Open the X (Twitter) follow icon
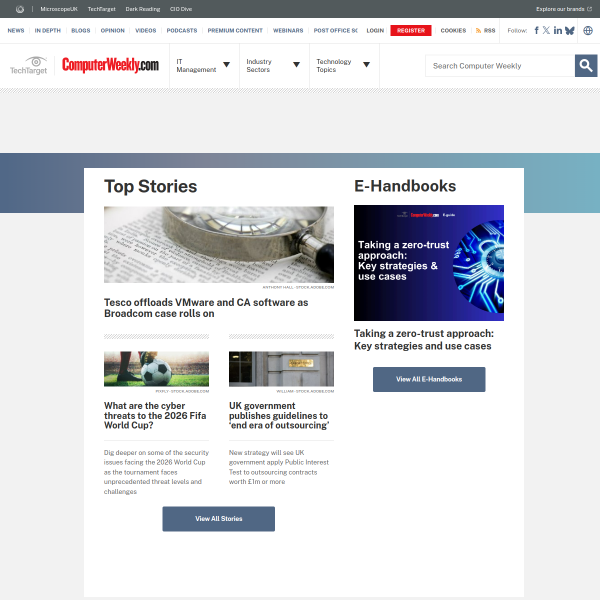Viewport: 600px width, 600px height. click(x=546, y=30)
